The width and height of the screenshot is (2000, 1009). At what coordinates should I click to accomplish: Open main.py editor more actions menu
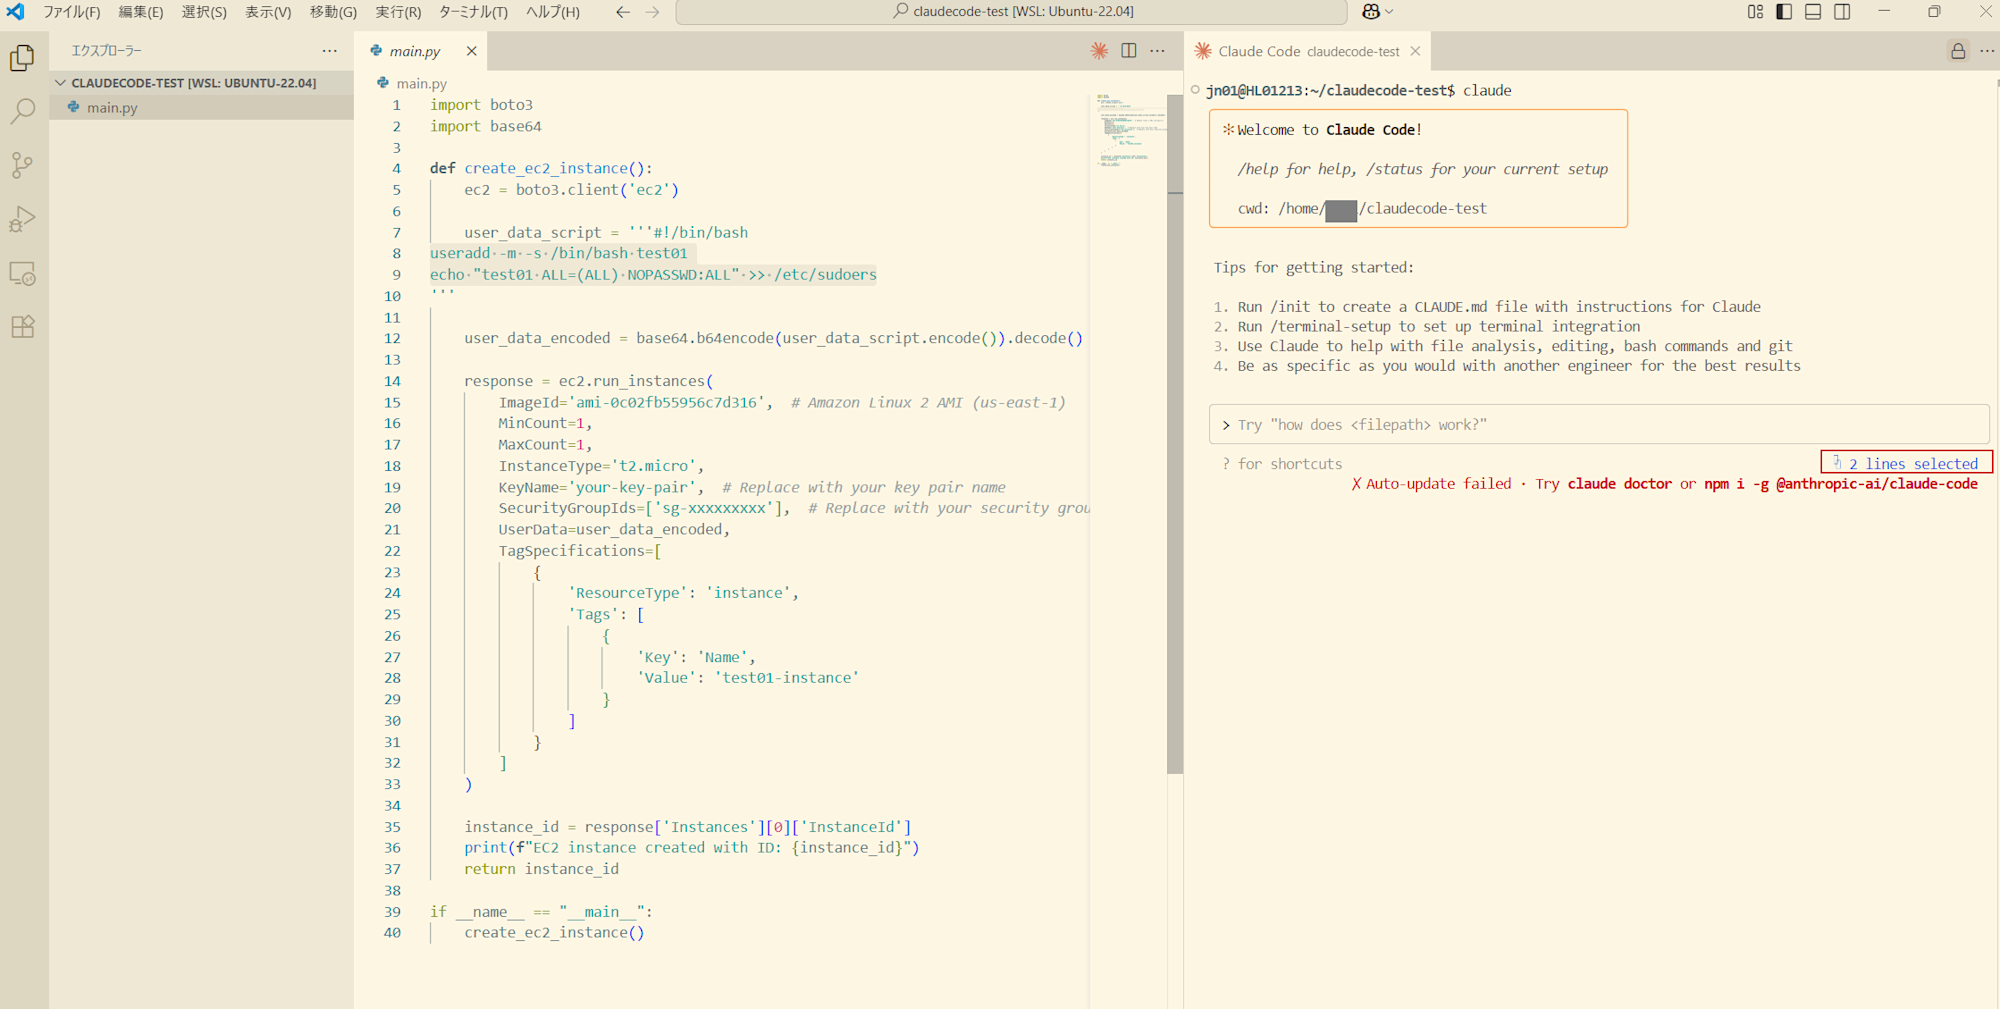[x=1158, y=51]
